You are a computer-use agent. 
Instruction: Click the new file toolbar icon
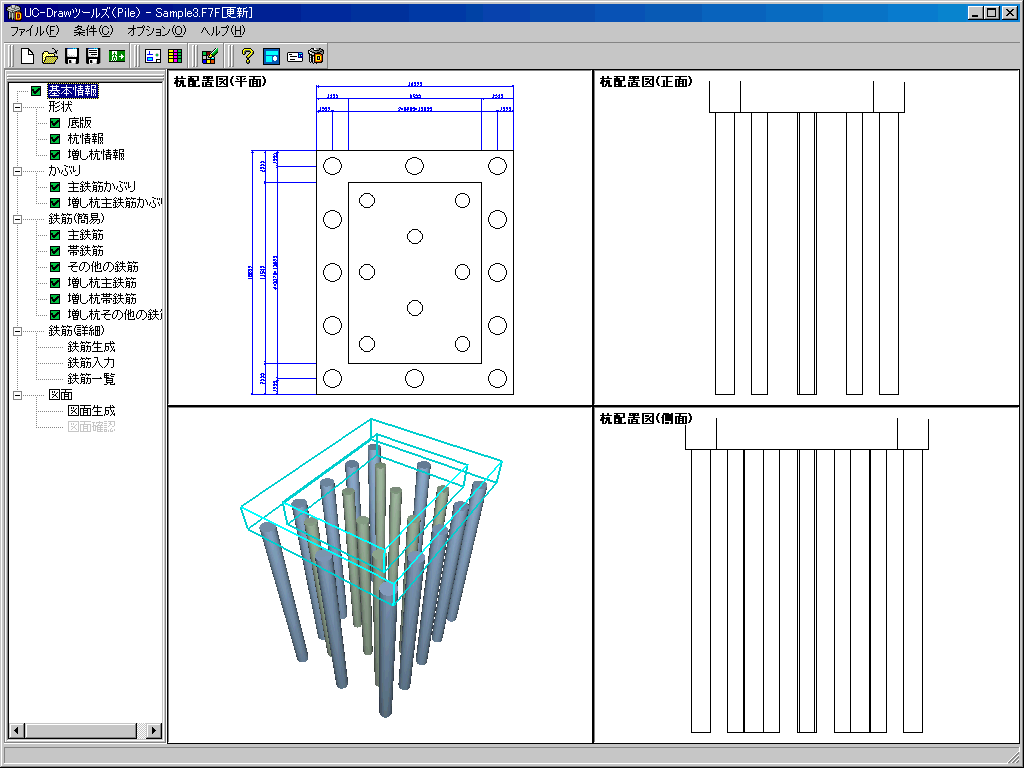pos(27,56)
